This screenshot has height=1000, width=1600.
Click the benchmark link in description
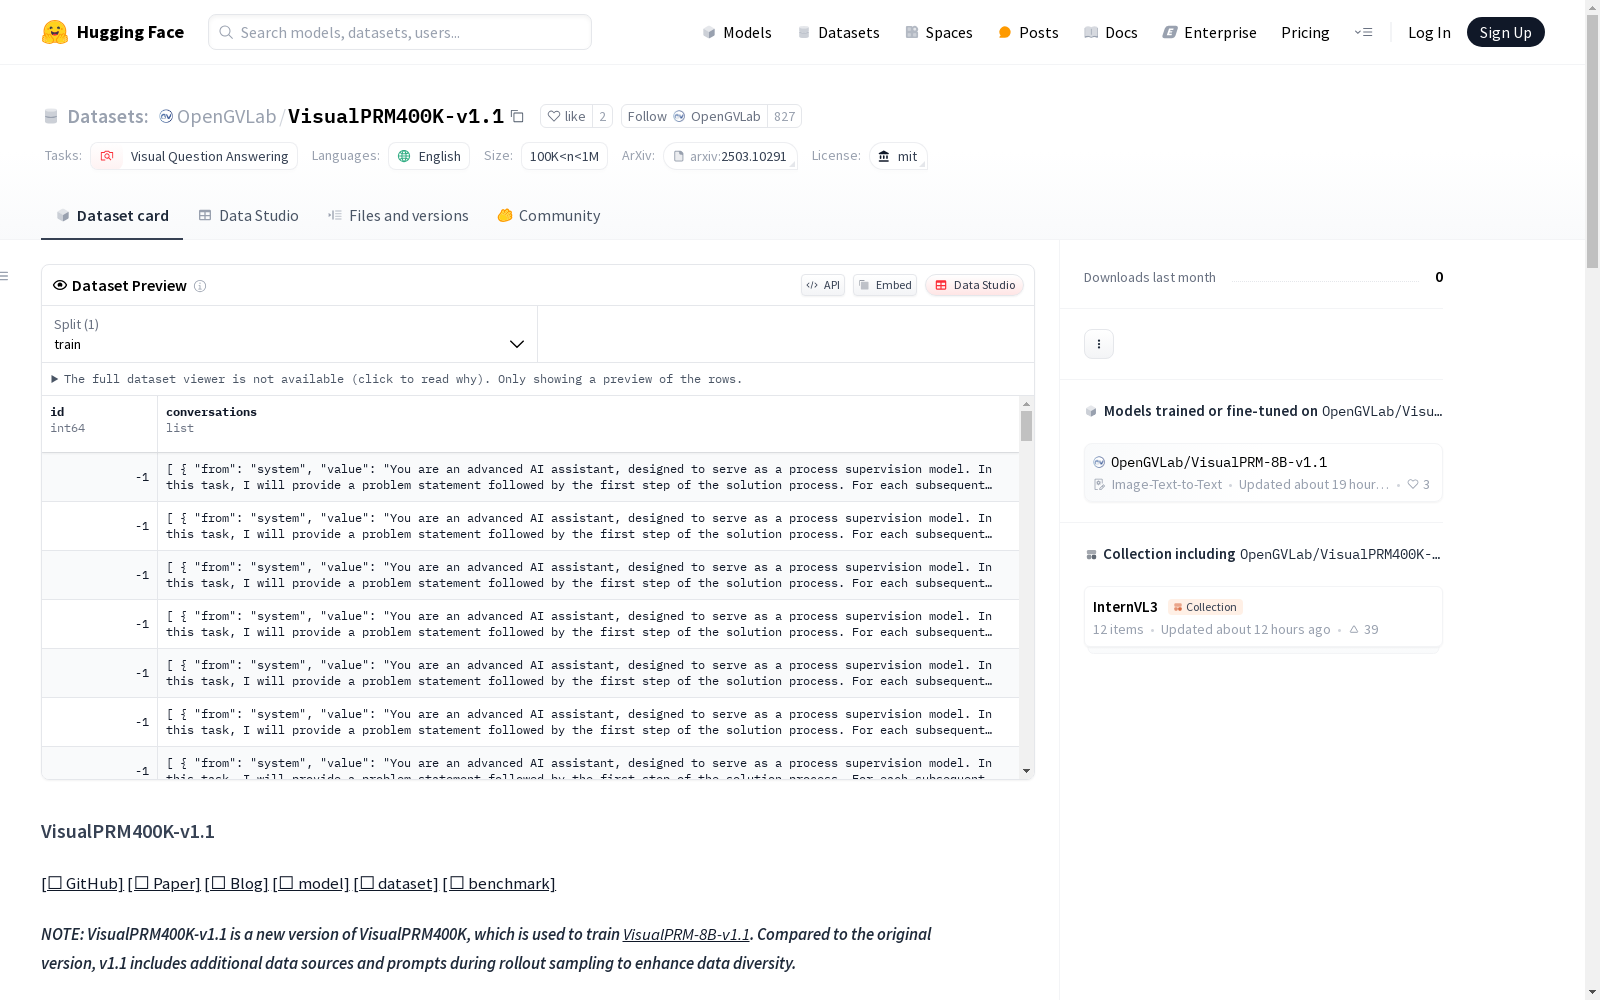pos(499,884)
